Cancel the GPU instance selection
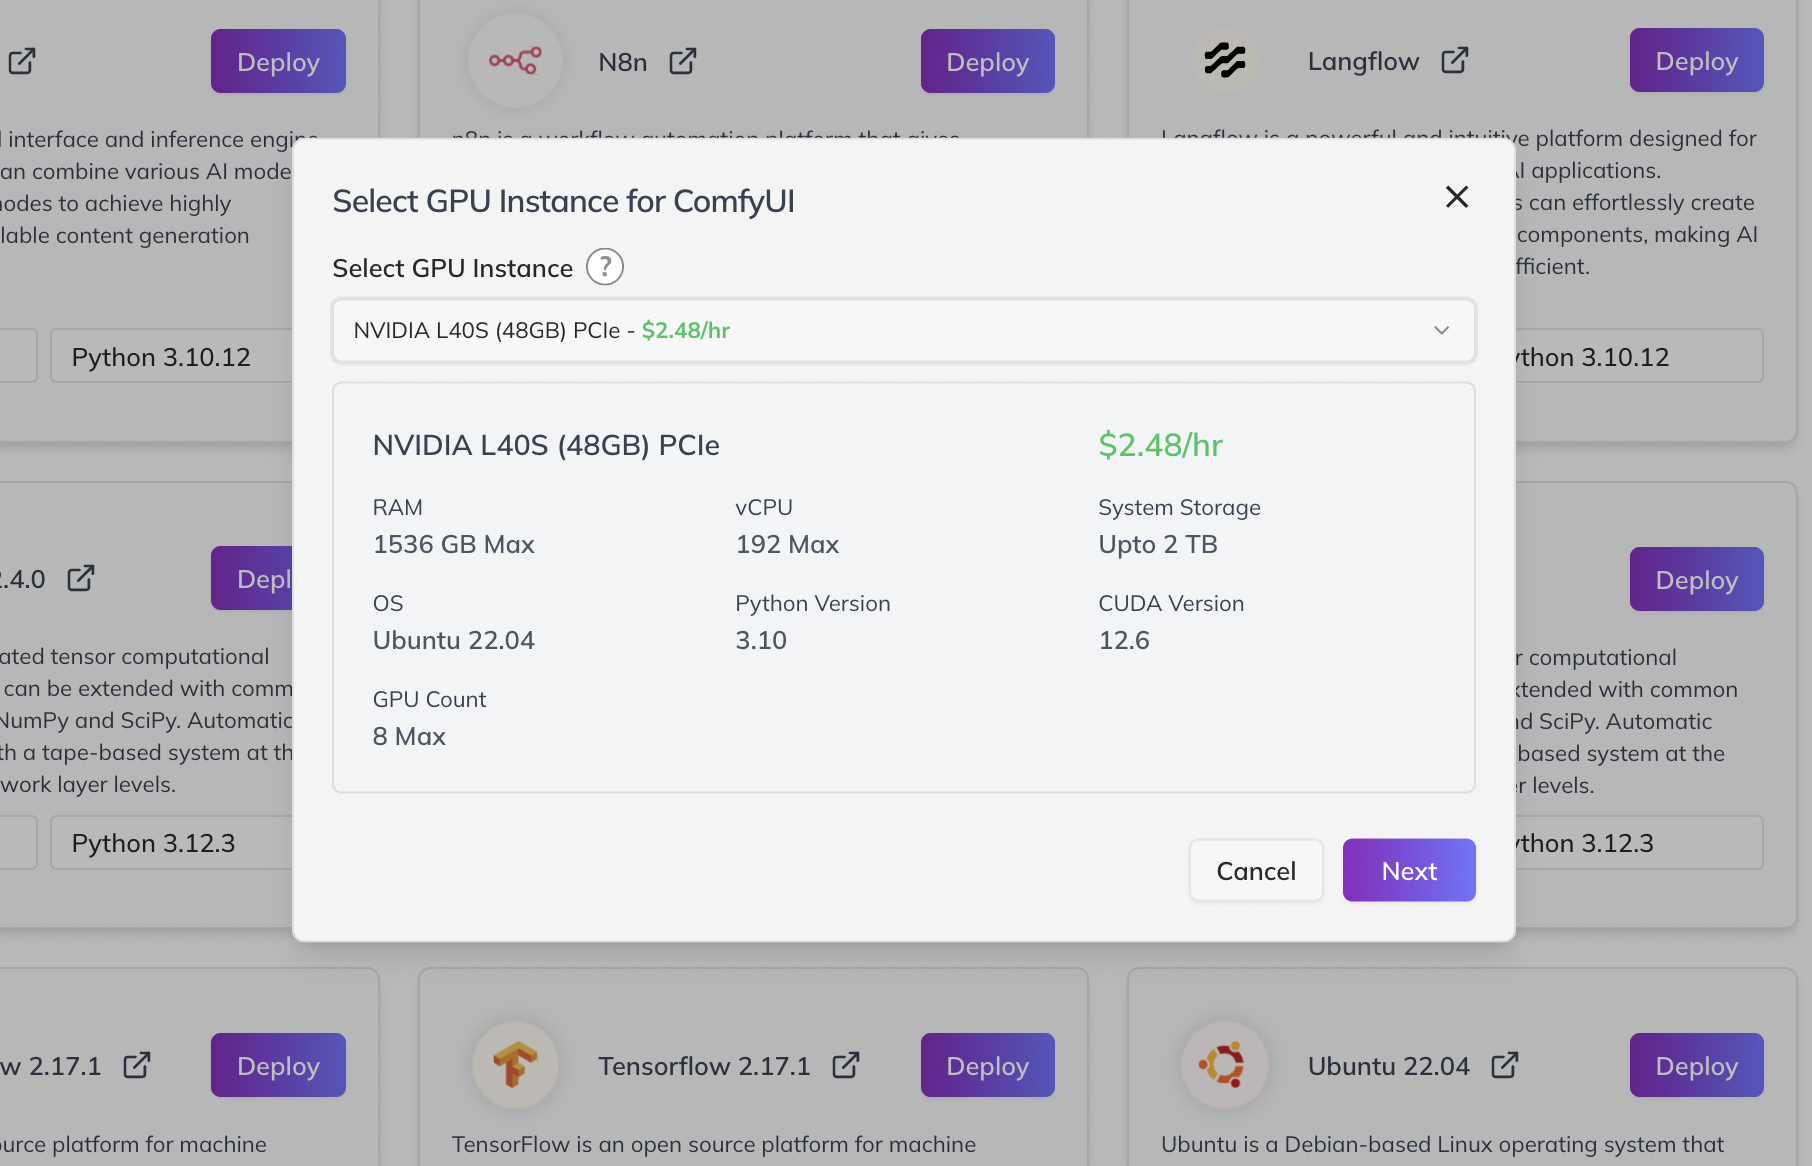Viewport: 1812px width, 1166px height. 1256,870
